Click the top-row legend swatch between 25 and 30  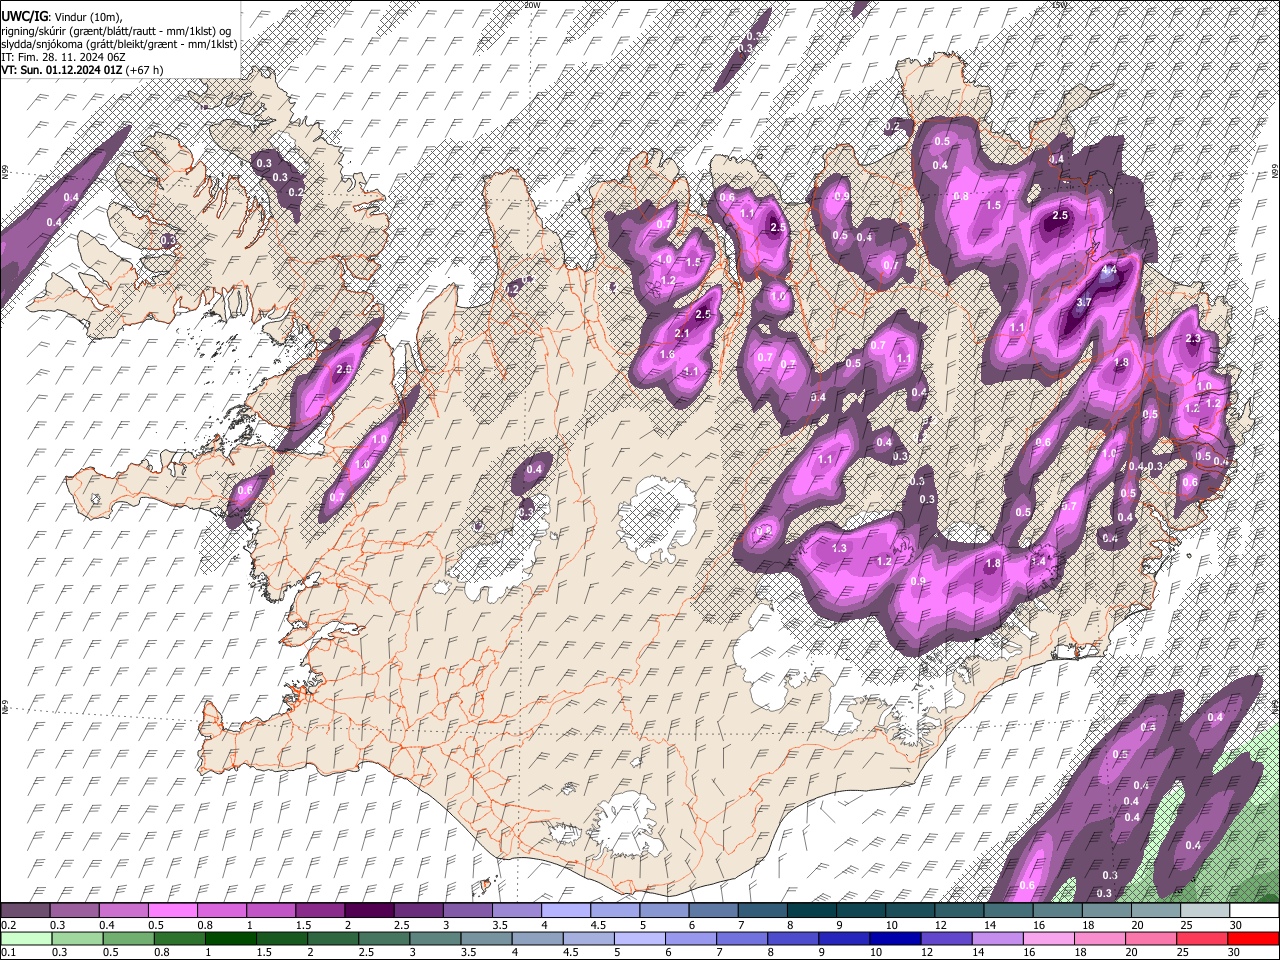[x=1205, y=910]
